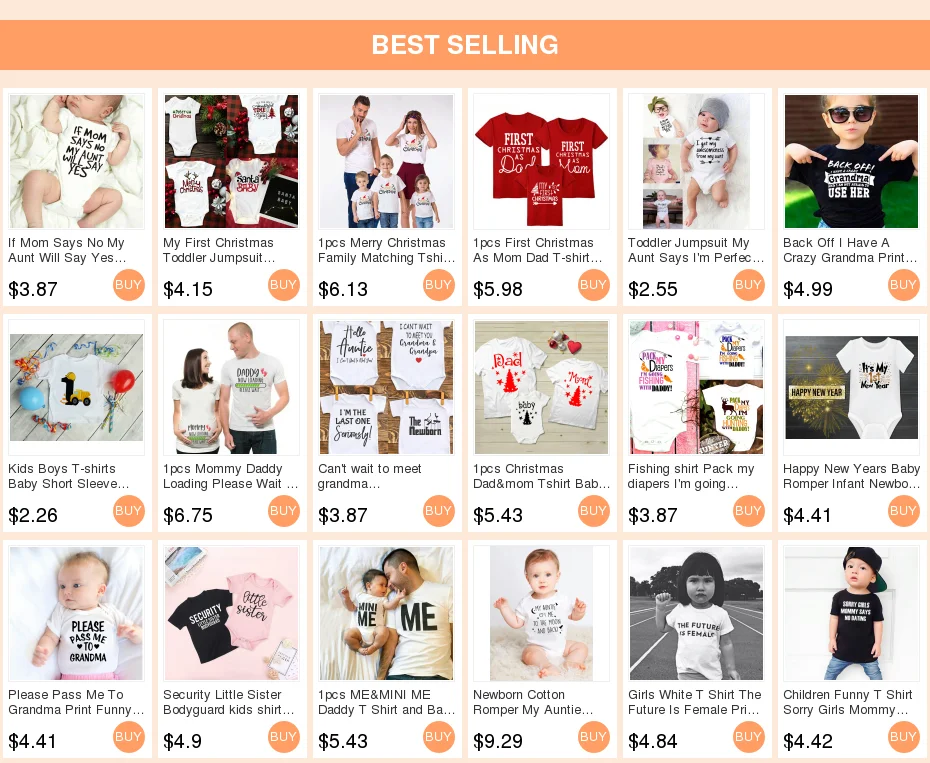Image resolution: width=930 pixels, height=763 pixels.
Task: Buy the $9.29 newborn cotton romper
Action: pos(594,737)
